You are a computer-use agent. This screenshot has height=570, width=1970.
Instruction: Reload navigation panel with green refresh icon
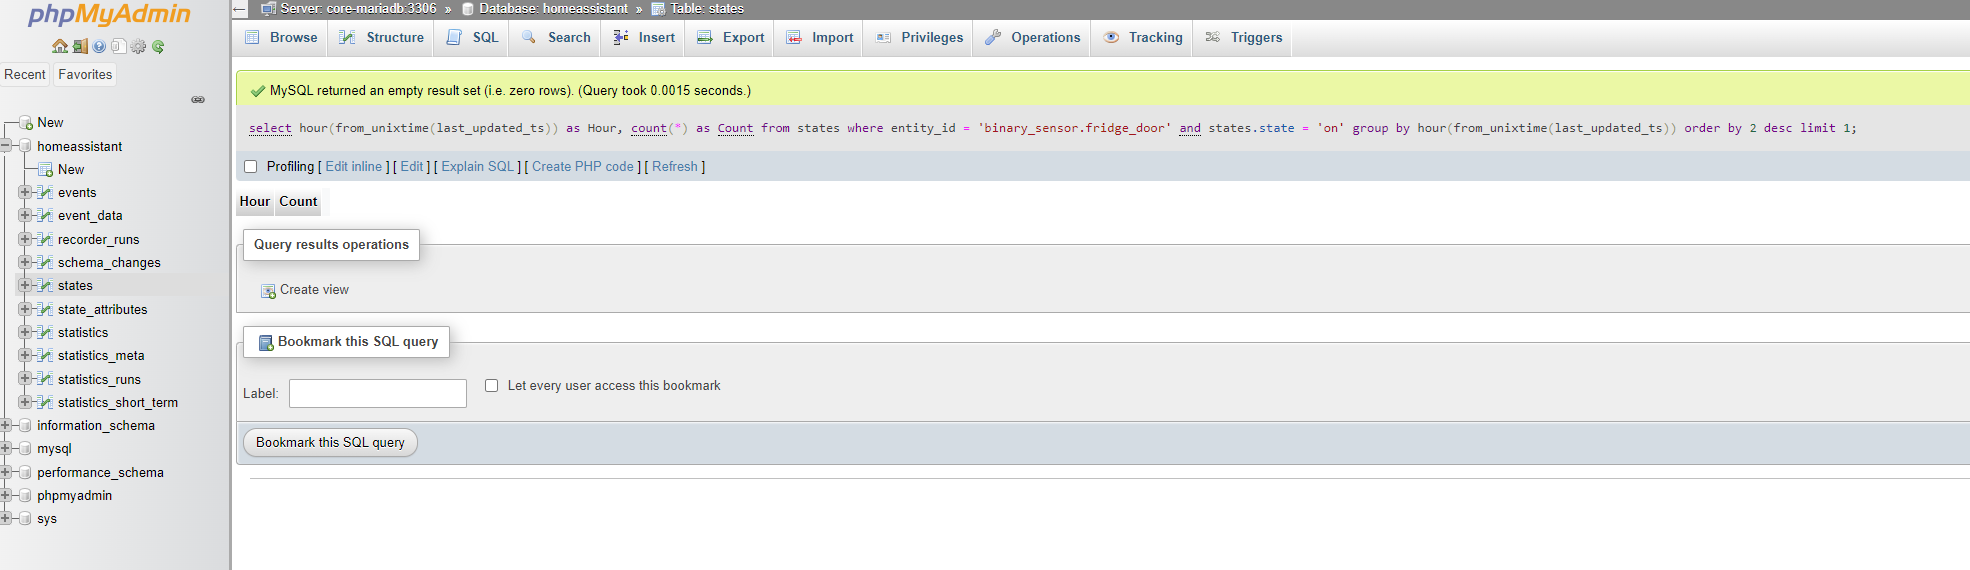coord(158,46)
